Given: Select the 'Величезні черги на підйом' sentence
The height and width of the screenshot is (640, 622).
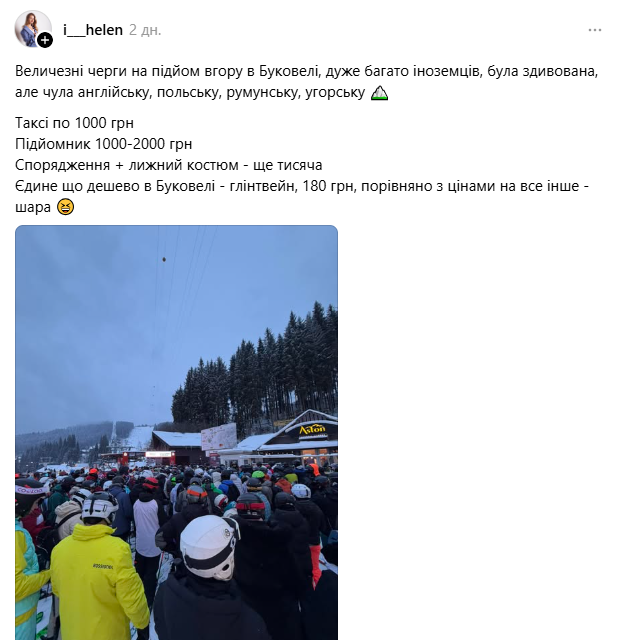Looking at the screenshot, I should [307, 71].
